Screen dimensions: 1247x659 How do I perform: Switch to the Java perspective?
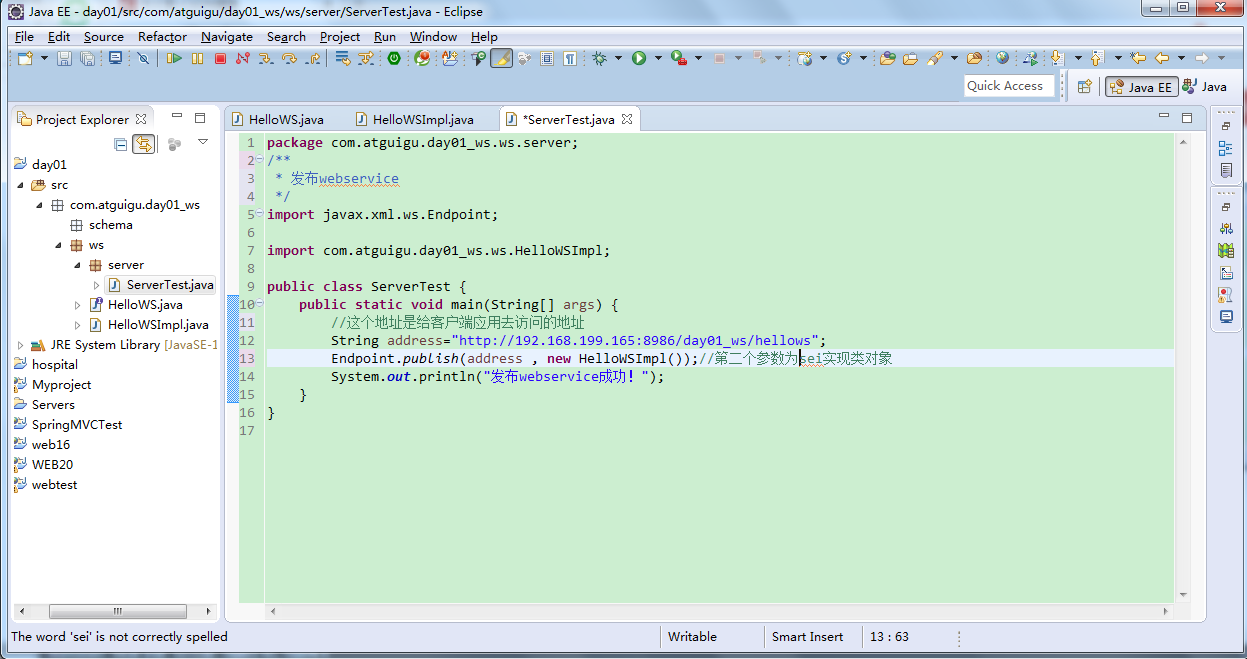pos(1204,87)
